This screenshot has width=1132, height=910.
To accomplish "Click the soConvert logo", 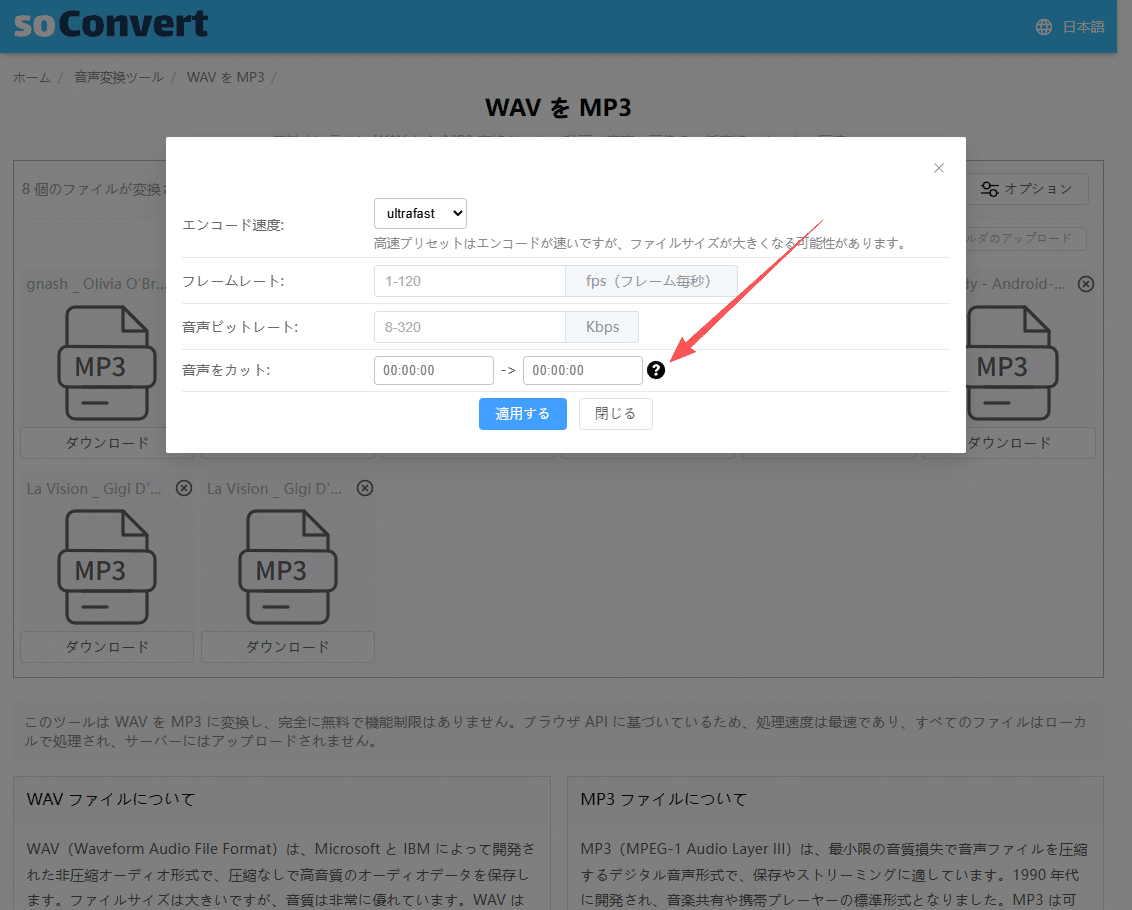I will click(109, 25).
